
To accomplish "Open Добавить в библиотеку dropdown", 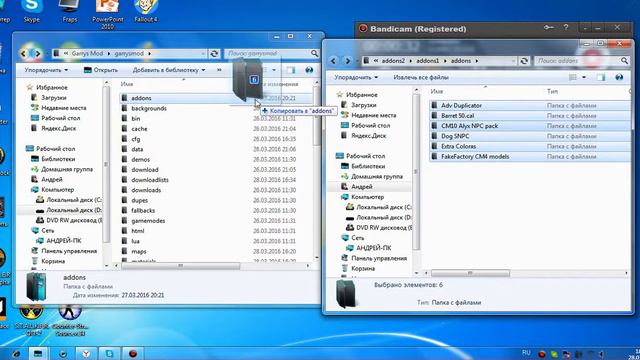I will 169,70.
